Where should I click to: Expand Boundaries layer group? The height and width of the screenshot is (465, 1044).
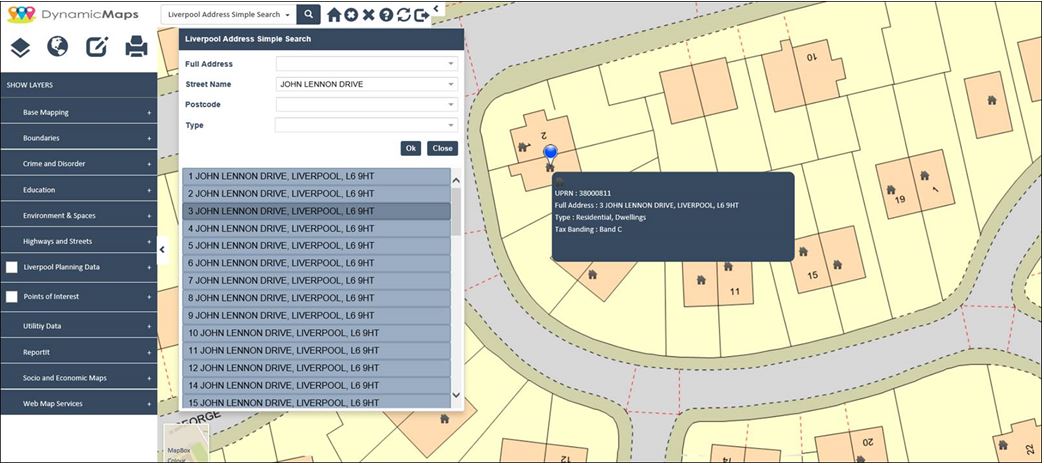coord(79,138)
